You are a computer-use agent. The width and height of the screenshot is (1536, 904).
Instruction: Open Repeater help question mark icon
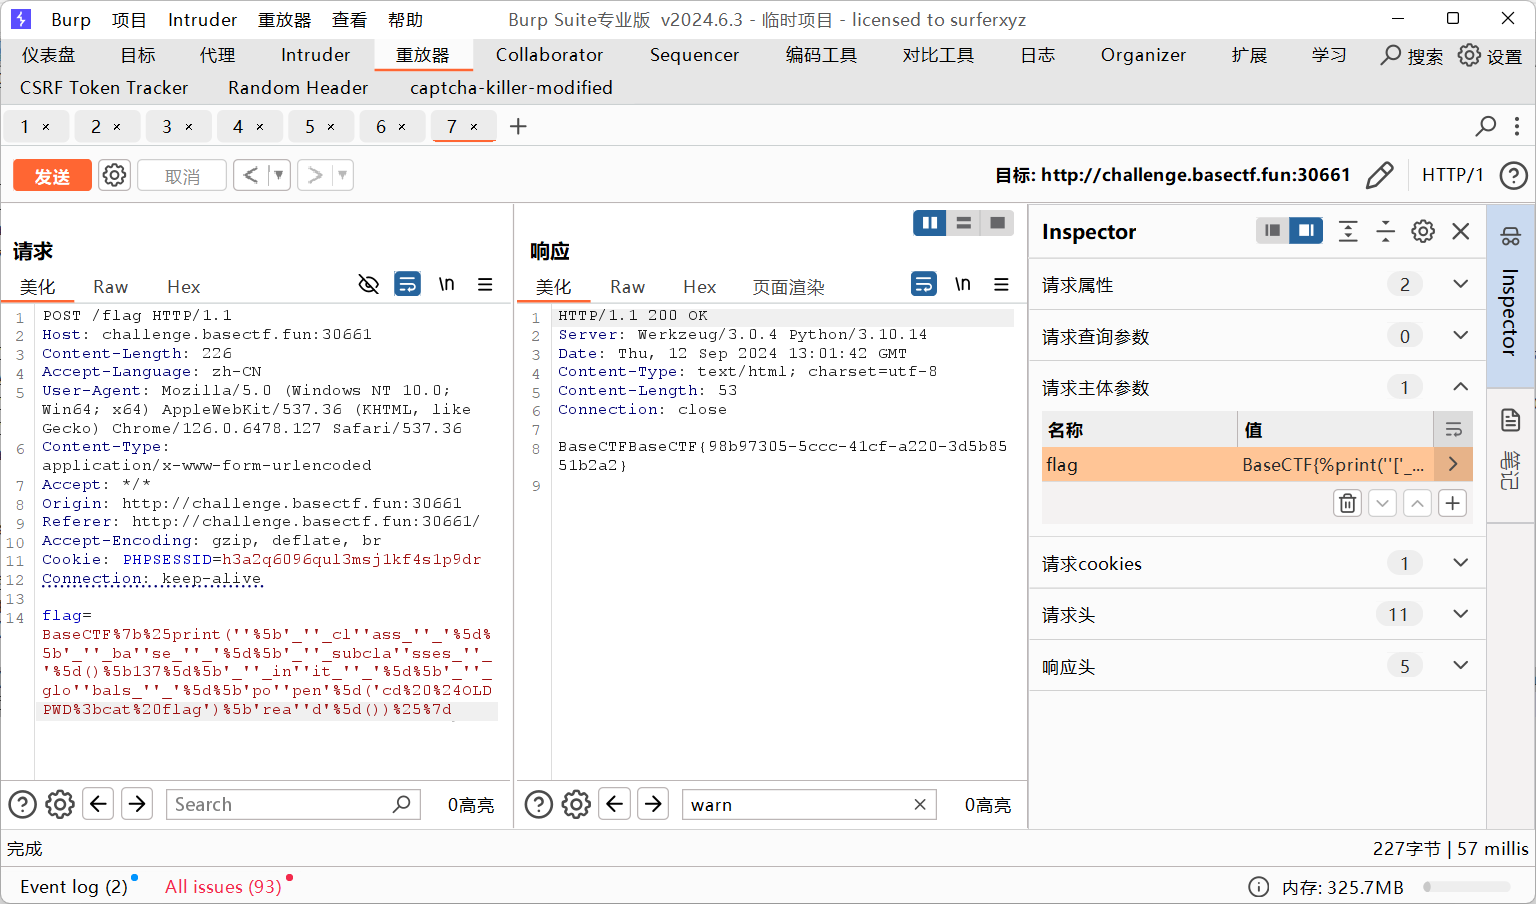pyautogui.click(x=1513, y=176)
